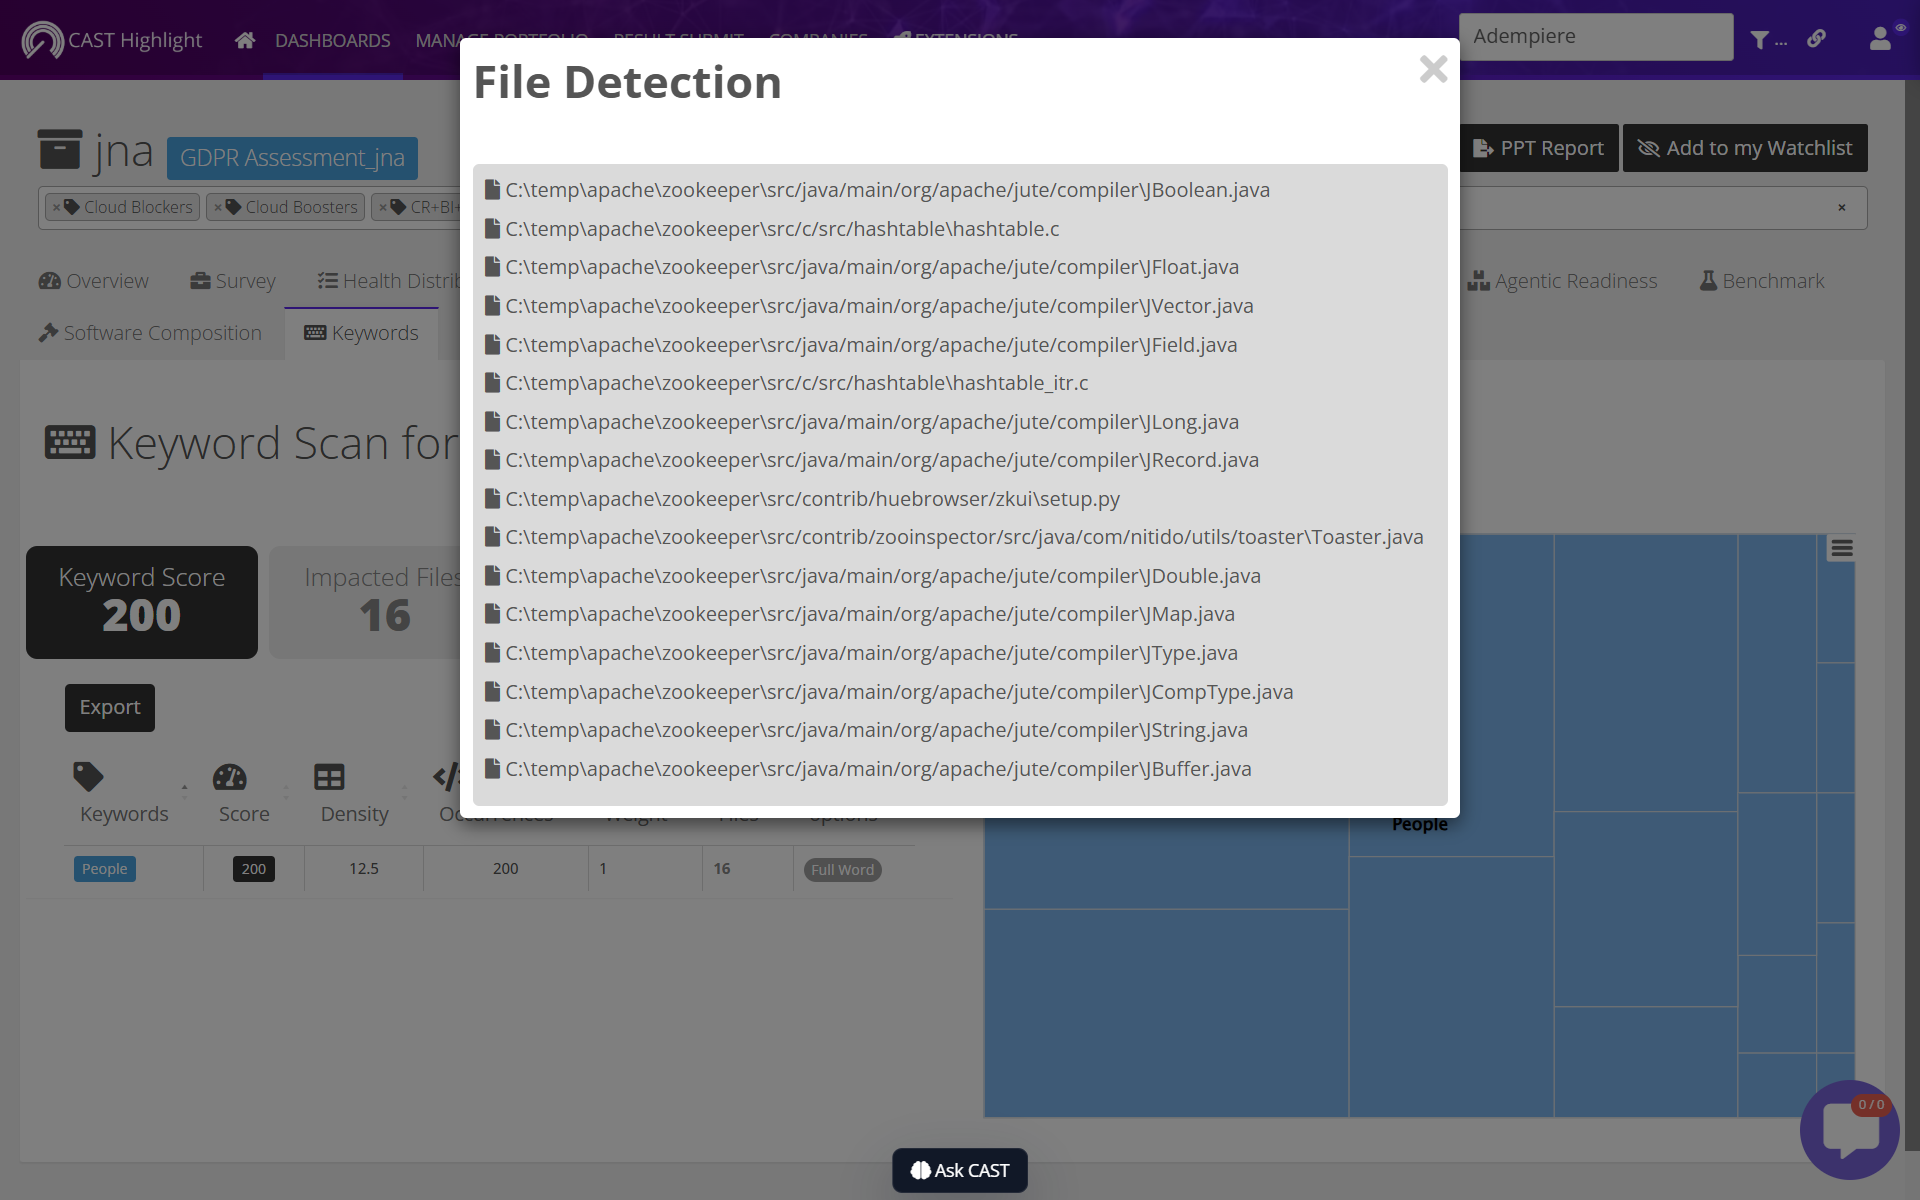Screen dimensions: 1920x1200
Task: Open the DASHBOARDS menu
Action: pyautogui.click(x=333, y=40)
